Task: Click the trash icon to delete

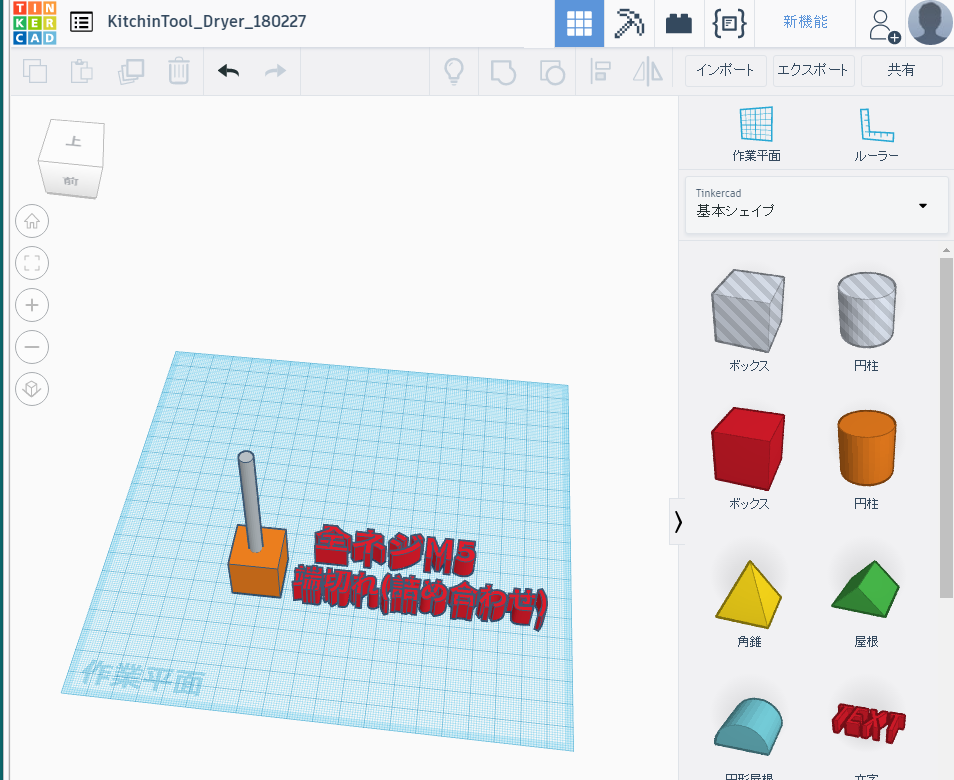Action: (179, 71)
